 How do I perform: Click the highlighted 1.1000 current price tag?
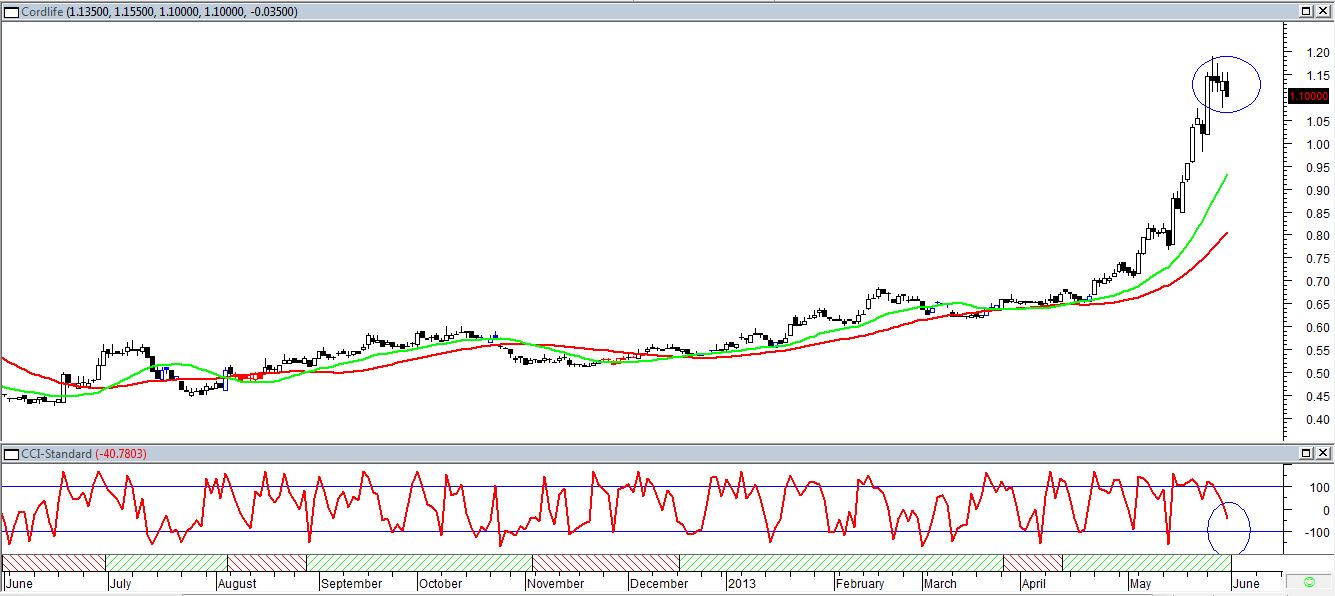(1308, 97)
